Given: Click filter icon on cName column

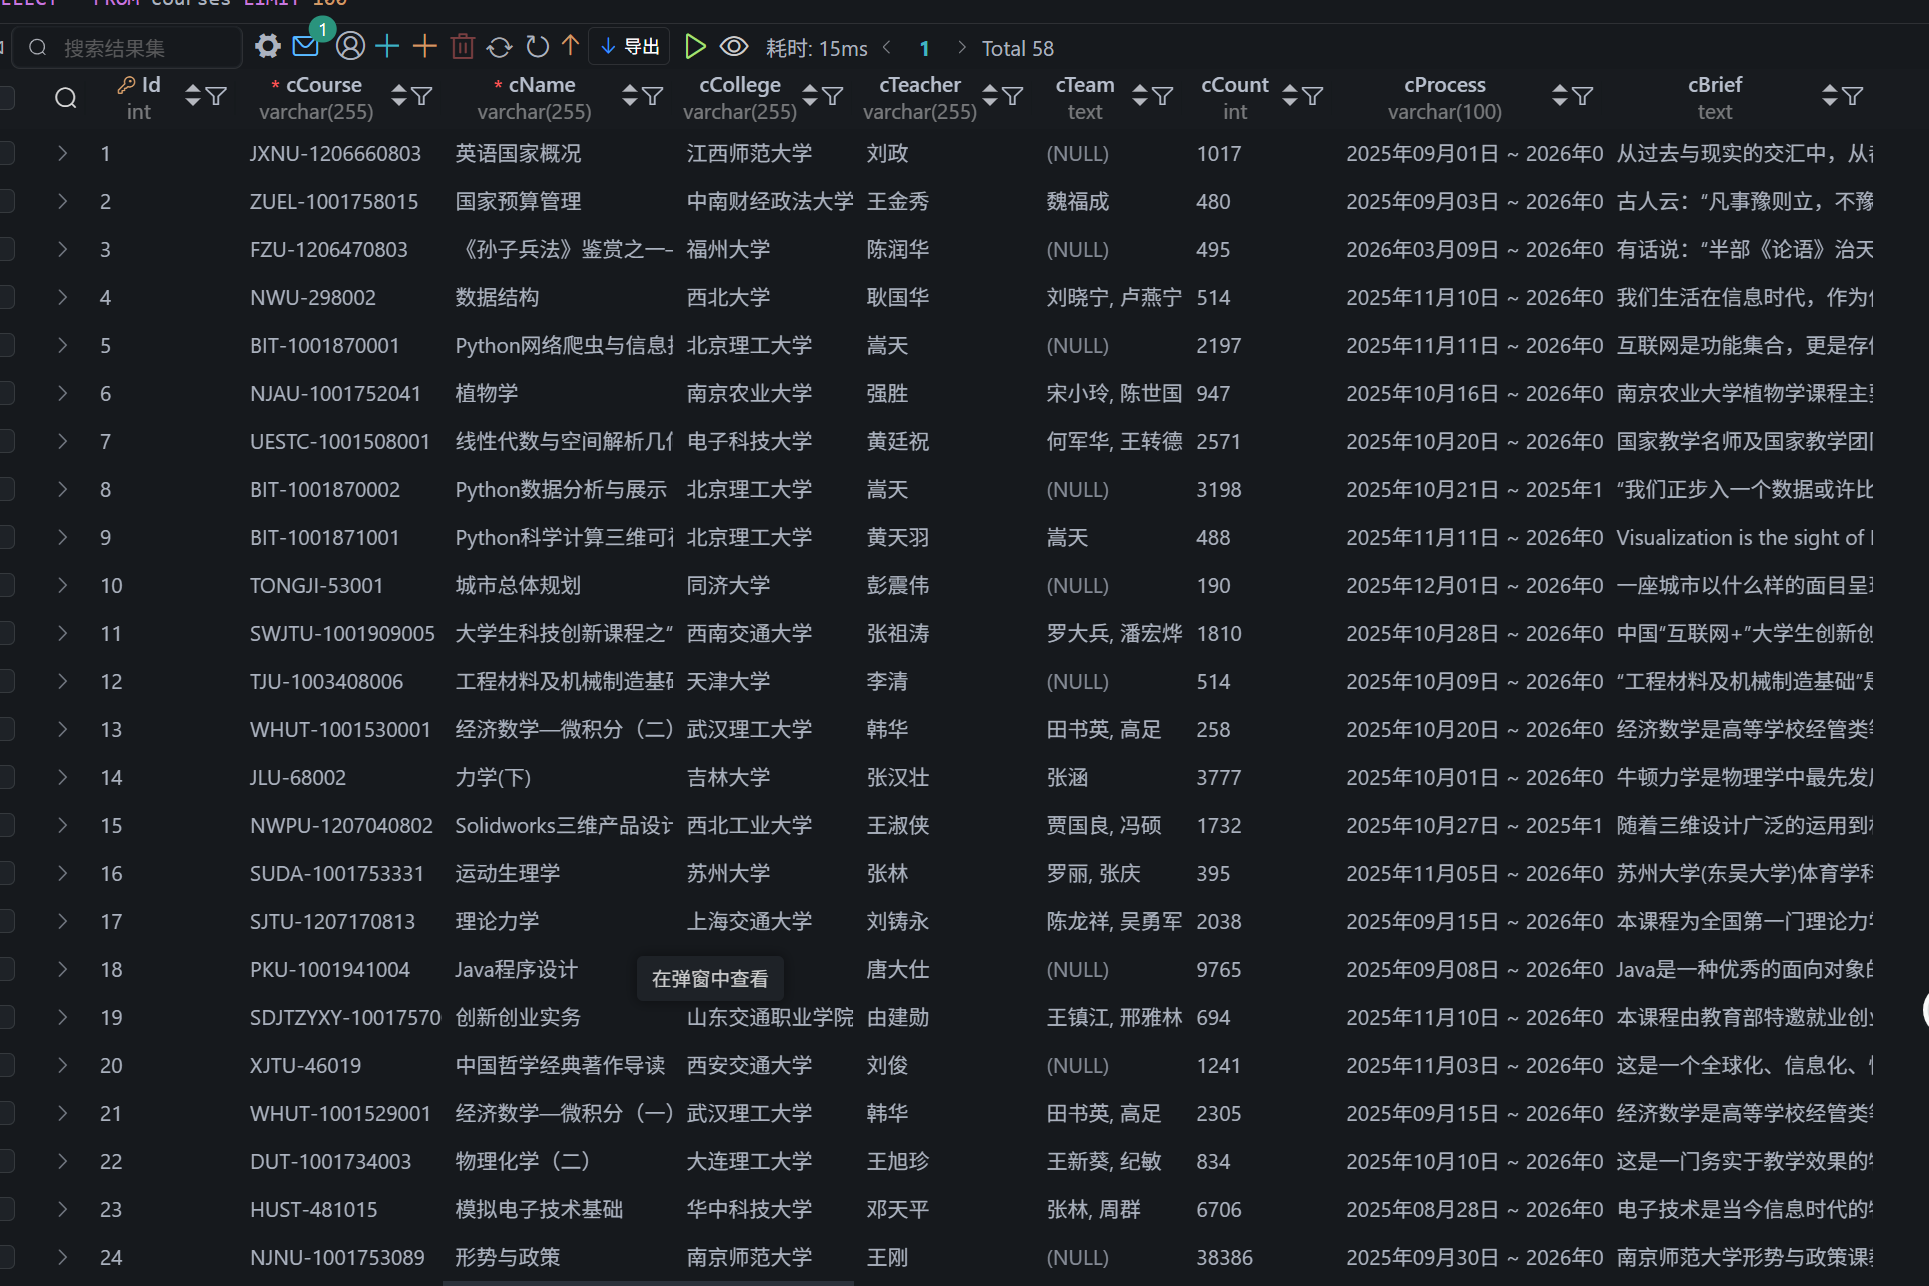Looking at the screenshot, I should 653,96.
